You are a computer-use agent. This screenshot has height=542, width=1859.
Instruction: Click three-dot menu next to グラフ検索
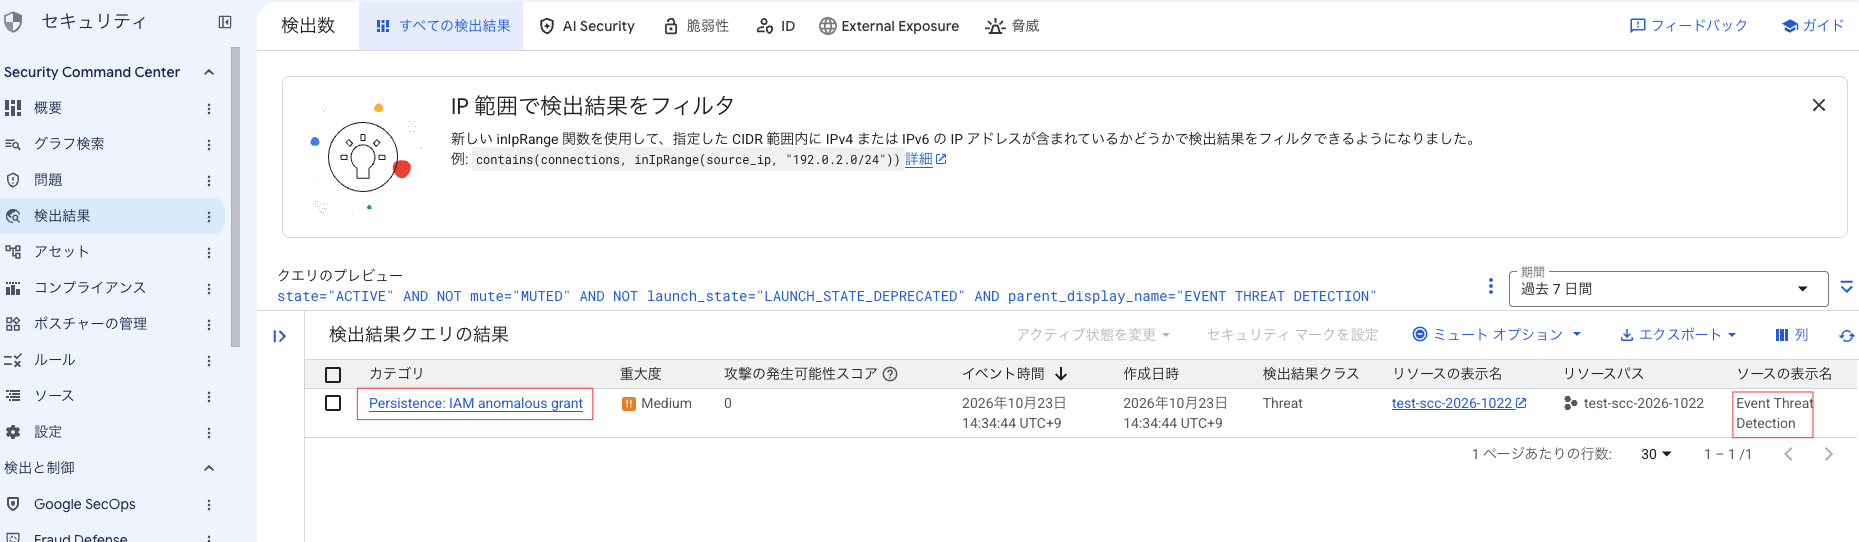209,144
